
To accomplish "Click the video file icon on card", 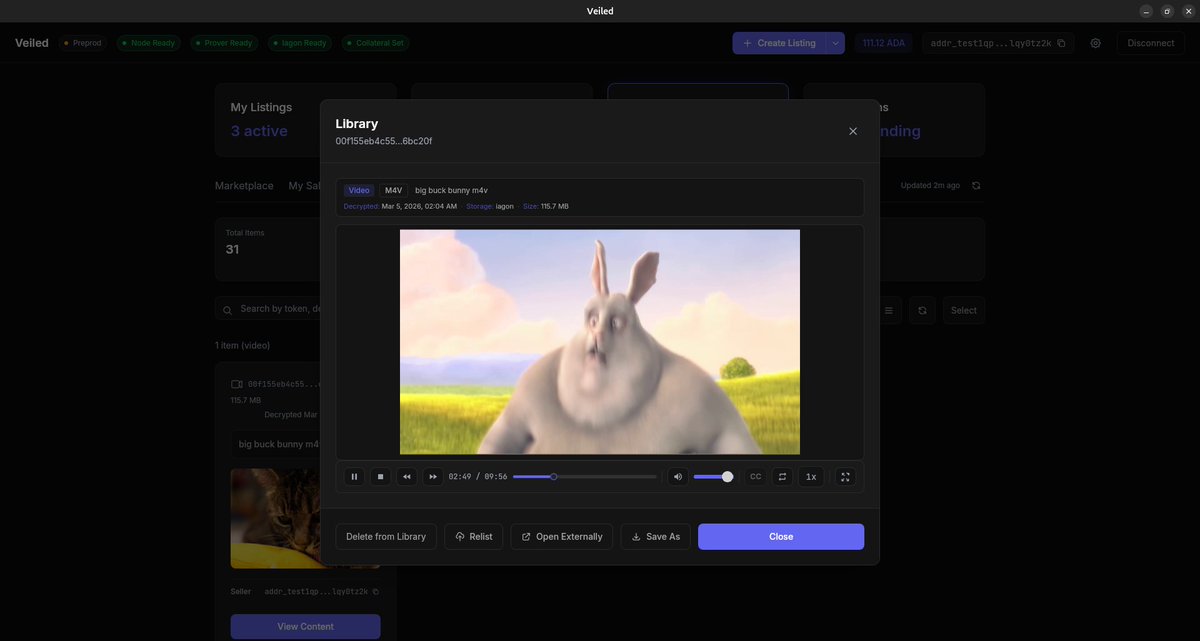I will (237, 384).
